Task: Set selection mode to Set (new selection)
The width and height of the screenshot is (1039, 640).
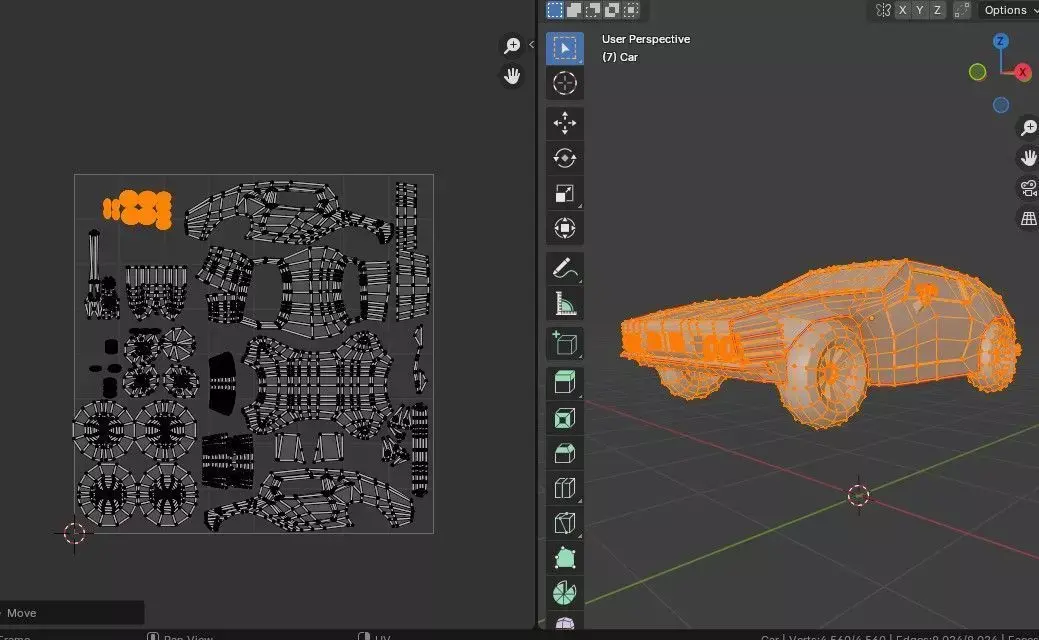Action: tap(555, 10)
